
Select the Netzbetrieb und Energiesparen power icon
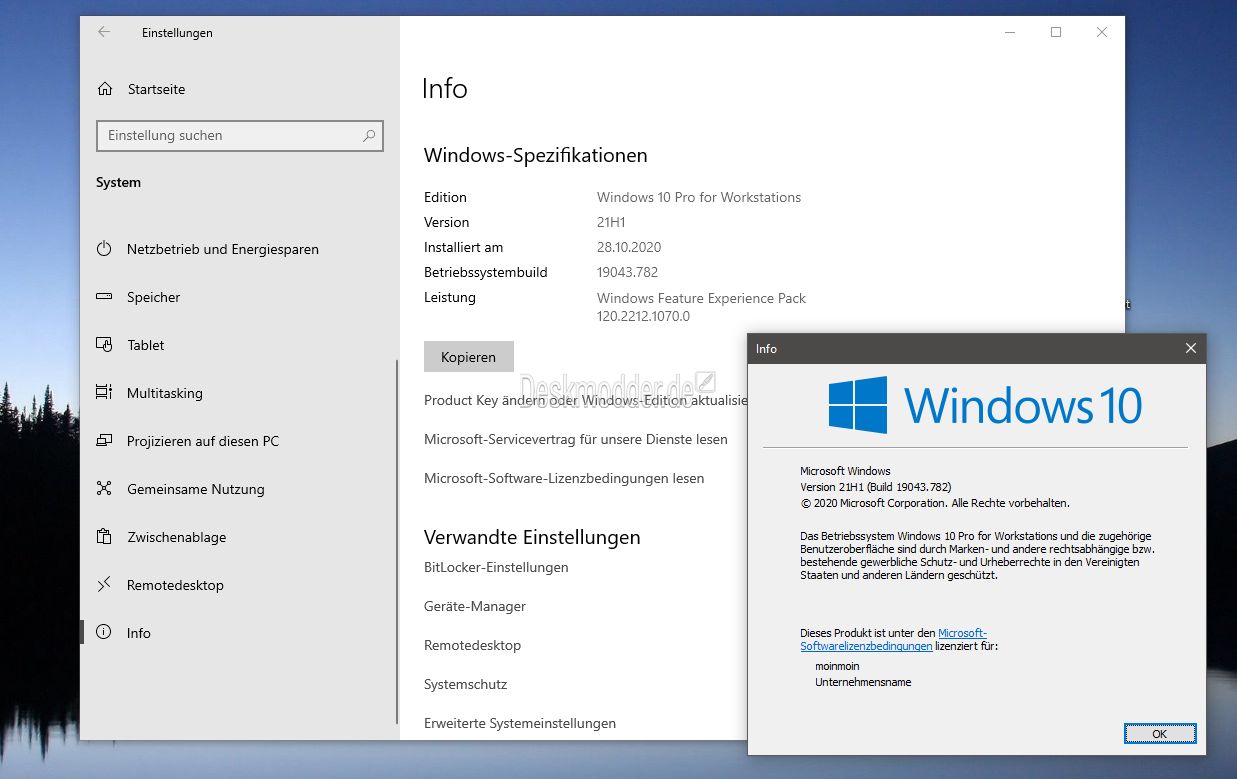[x=104, y=249]
